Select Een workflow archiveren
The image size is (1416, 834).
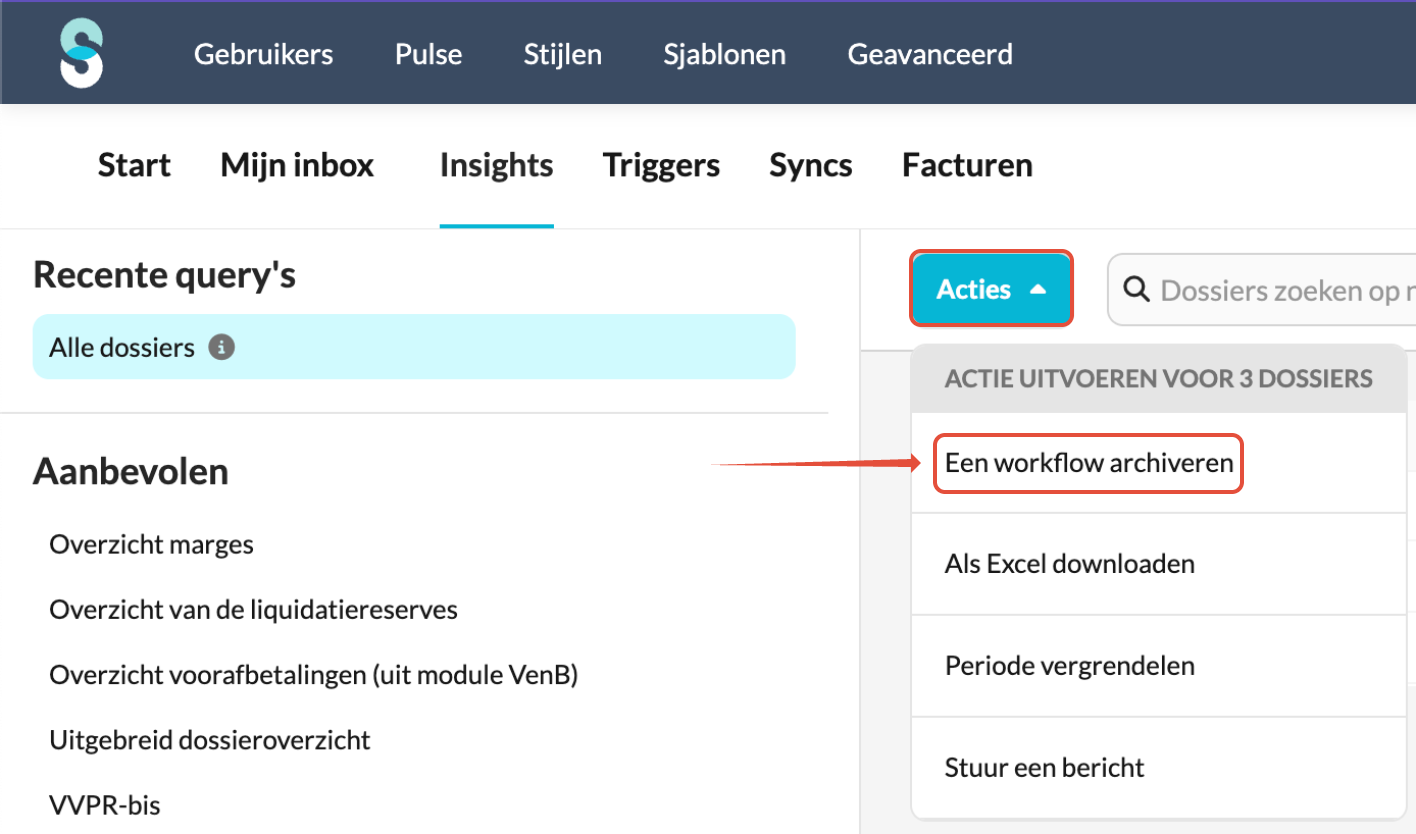click(1088, 463)
